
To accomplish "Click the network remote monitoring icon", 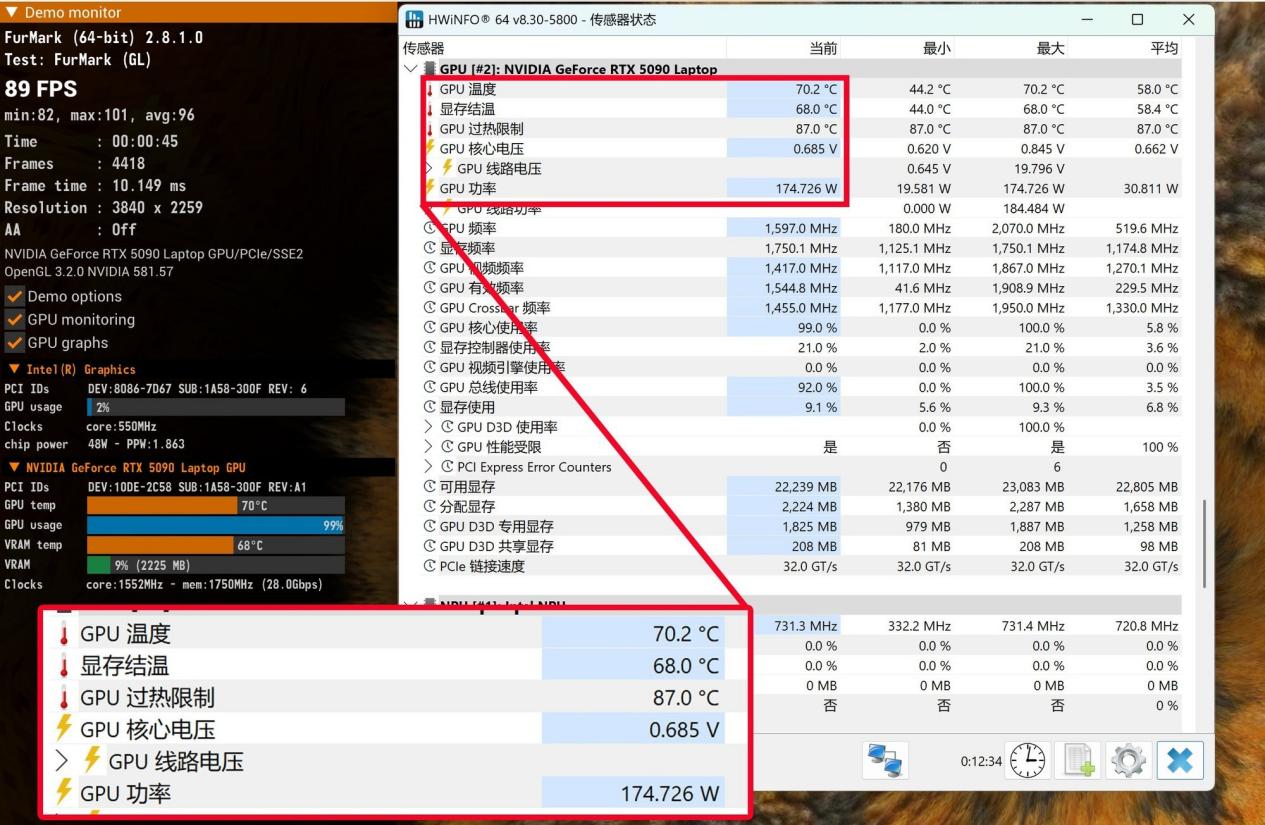I will point(885,761).
